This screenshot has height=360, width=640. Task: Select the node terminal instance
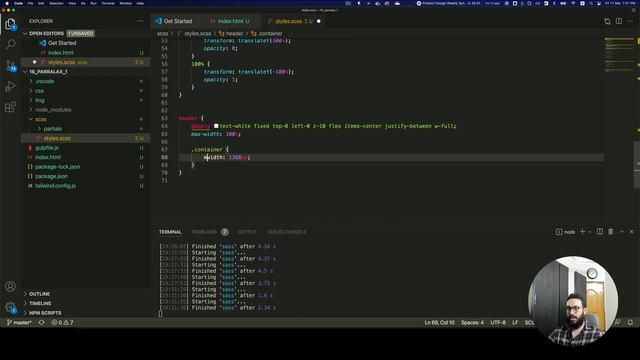coord(565,232)
